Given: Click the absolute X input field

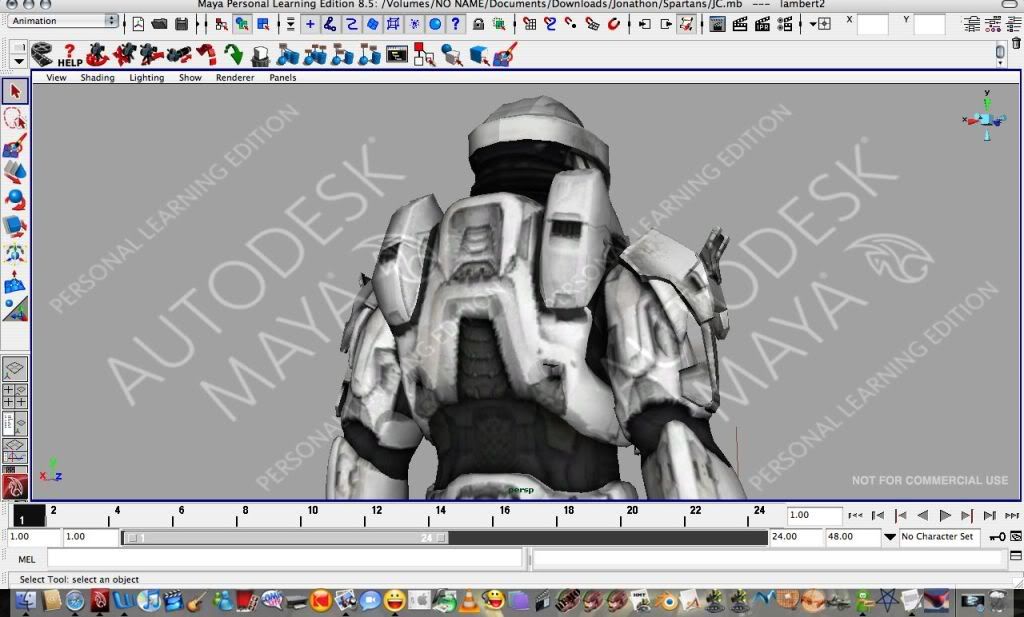Looking at the screenshot, I should (x=872, y=25).
